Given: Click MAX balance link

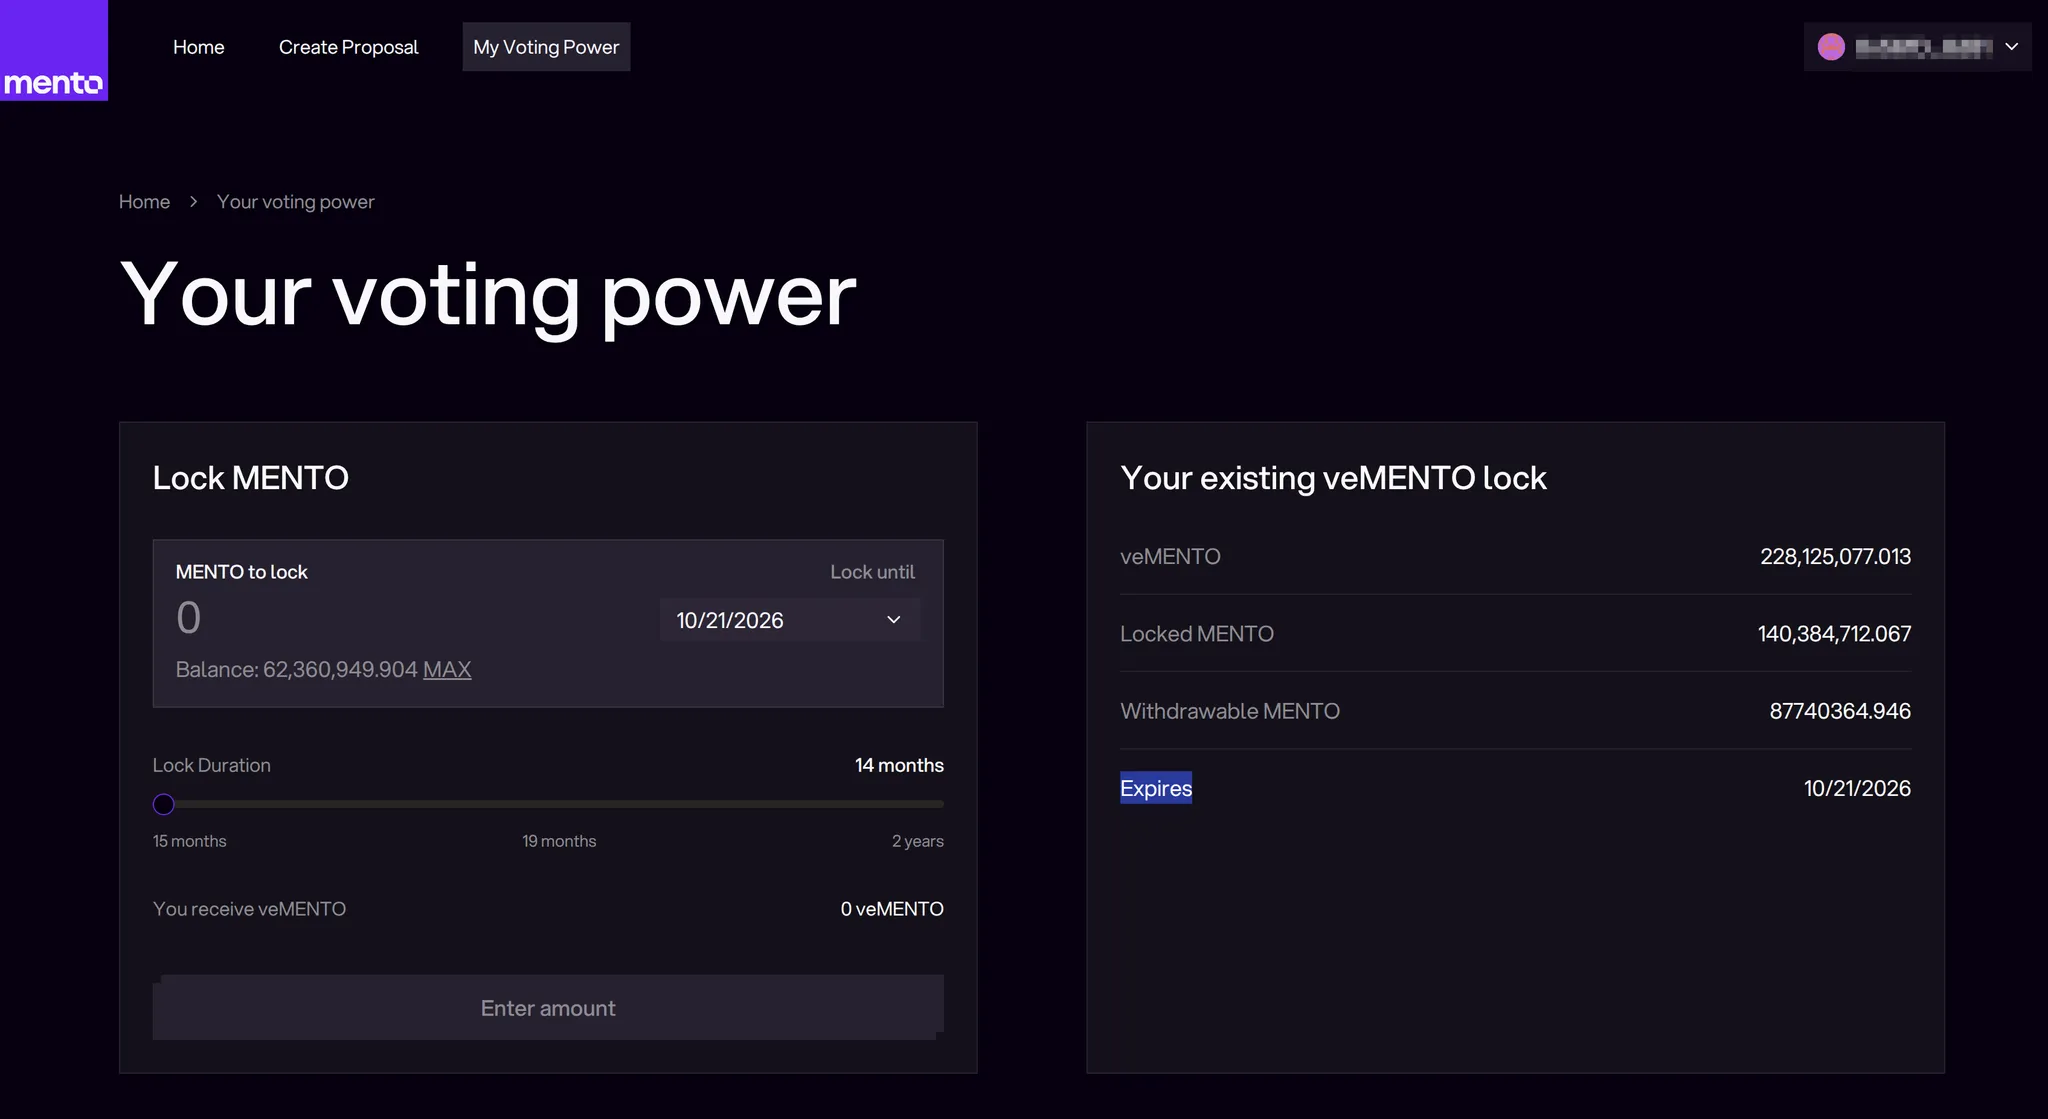Looking at the screenshot, I should [x=446, y=670].
